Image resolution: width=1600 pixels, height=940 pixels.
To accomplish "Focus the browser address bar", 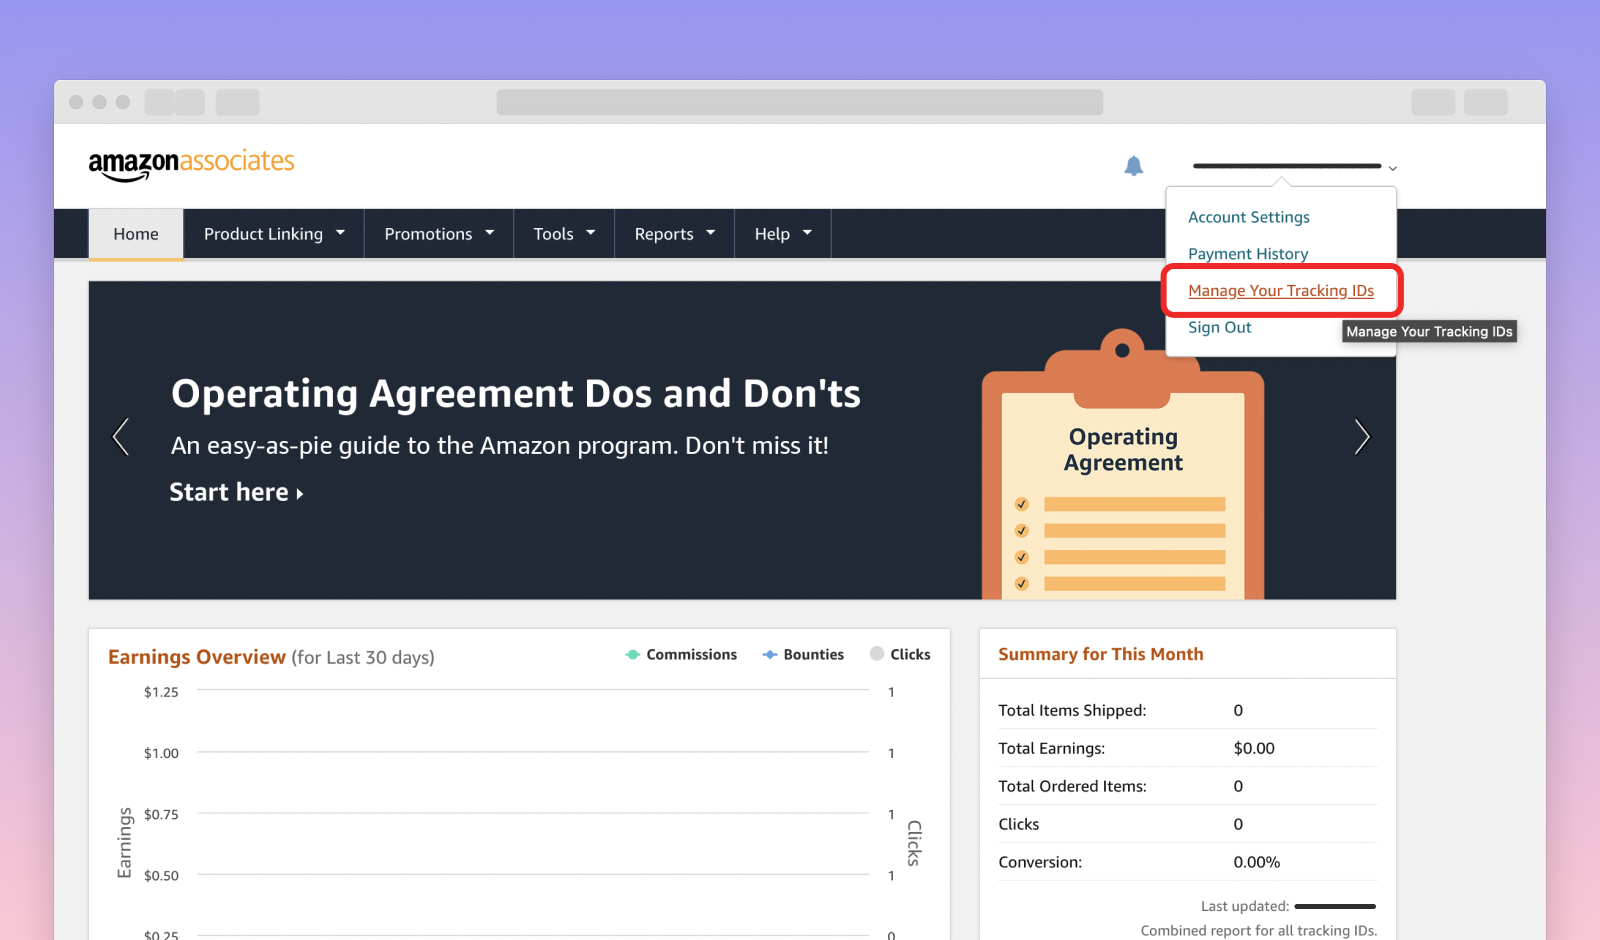I will pyautogui.click(x=800, y=102).
